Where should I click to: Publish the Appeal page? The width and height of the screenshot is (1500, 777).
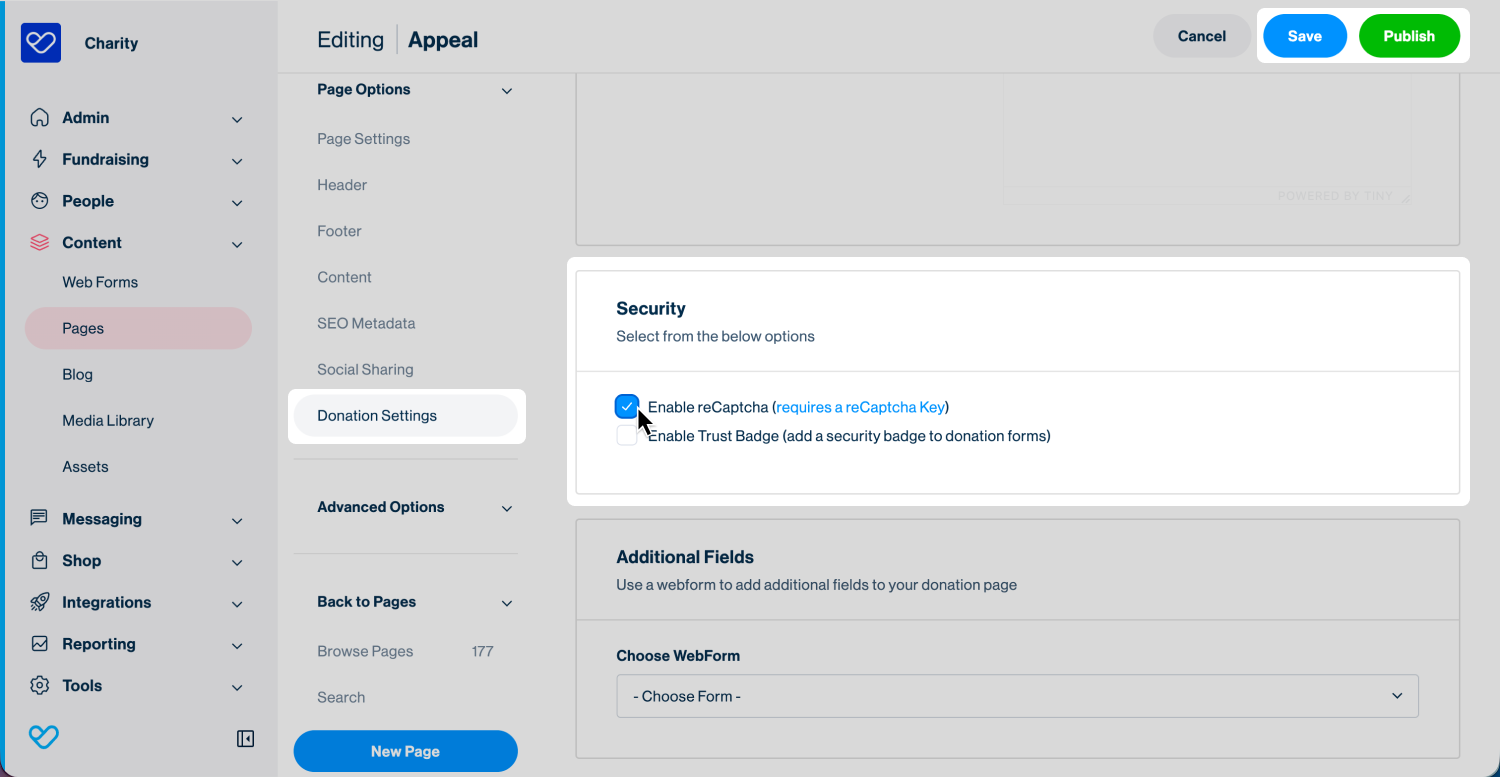[x=1409, y=35]
